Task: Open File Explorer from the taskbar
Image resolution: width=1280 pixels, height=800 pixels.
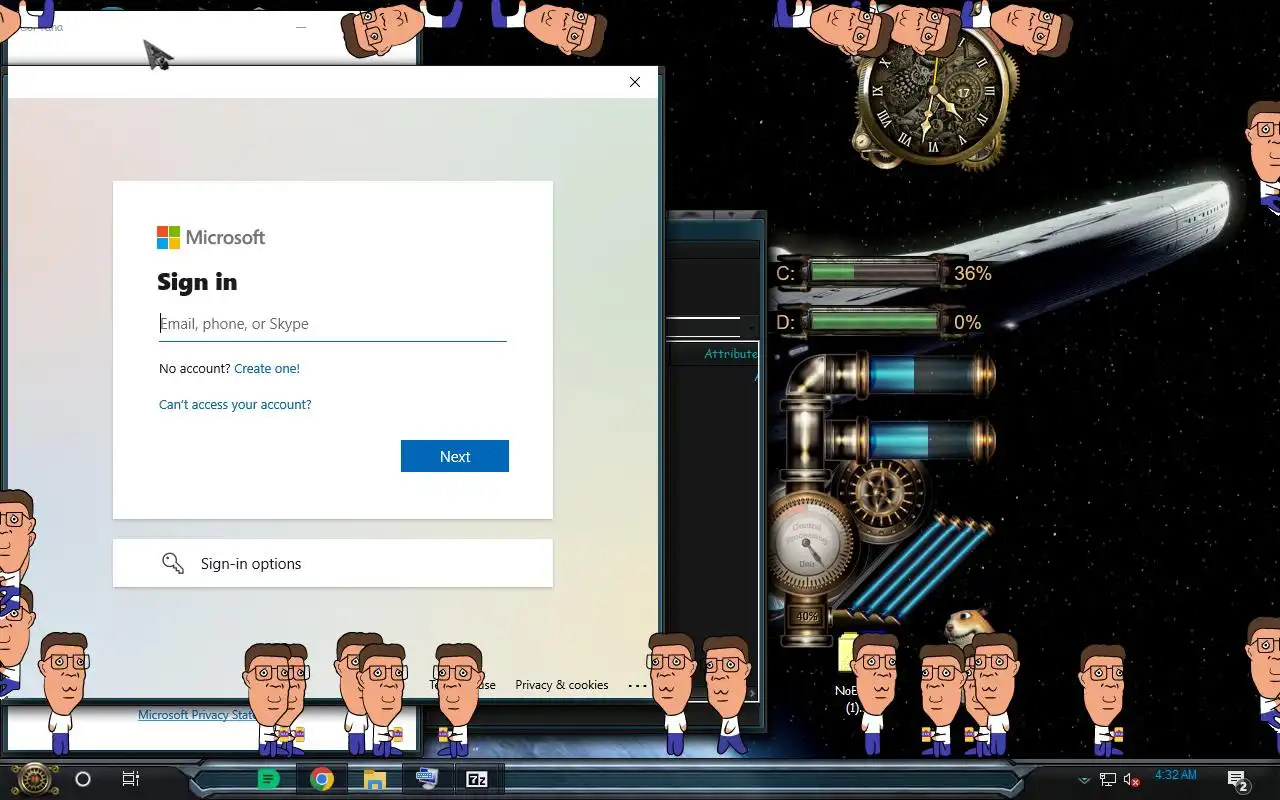Action: (375, 779)
